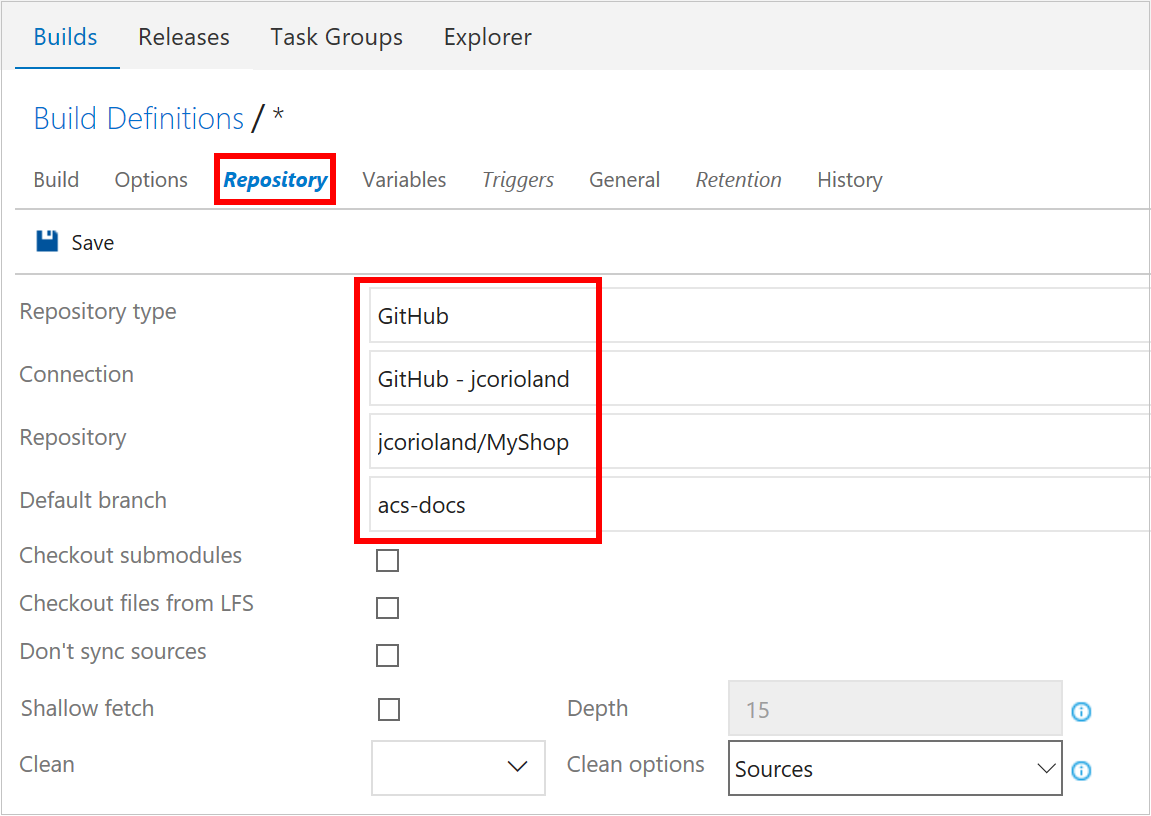Check the Checkout files from LFS option
The image size is (1151, 816).
click(388, 607)
